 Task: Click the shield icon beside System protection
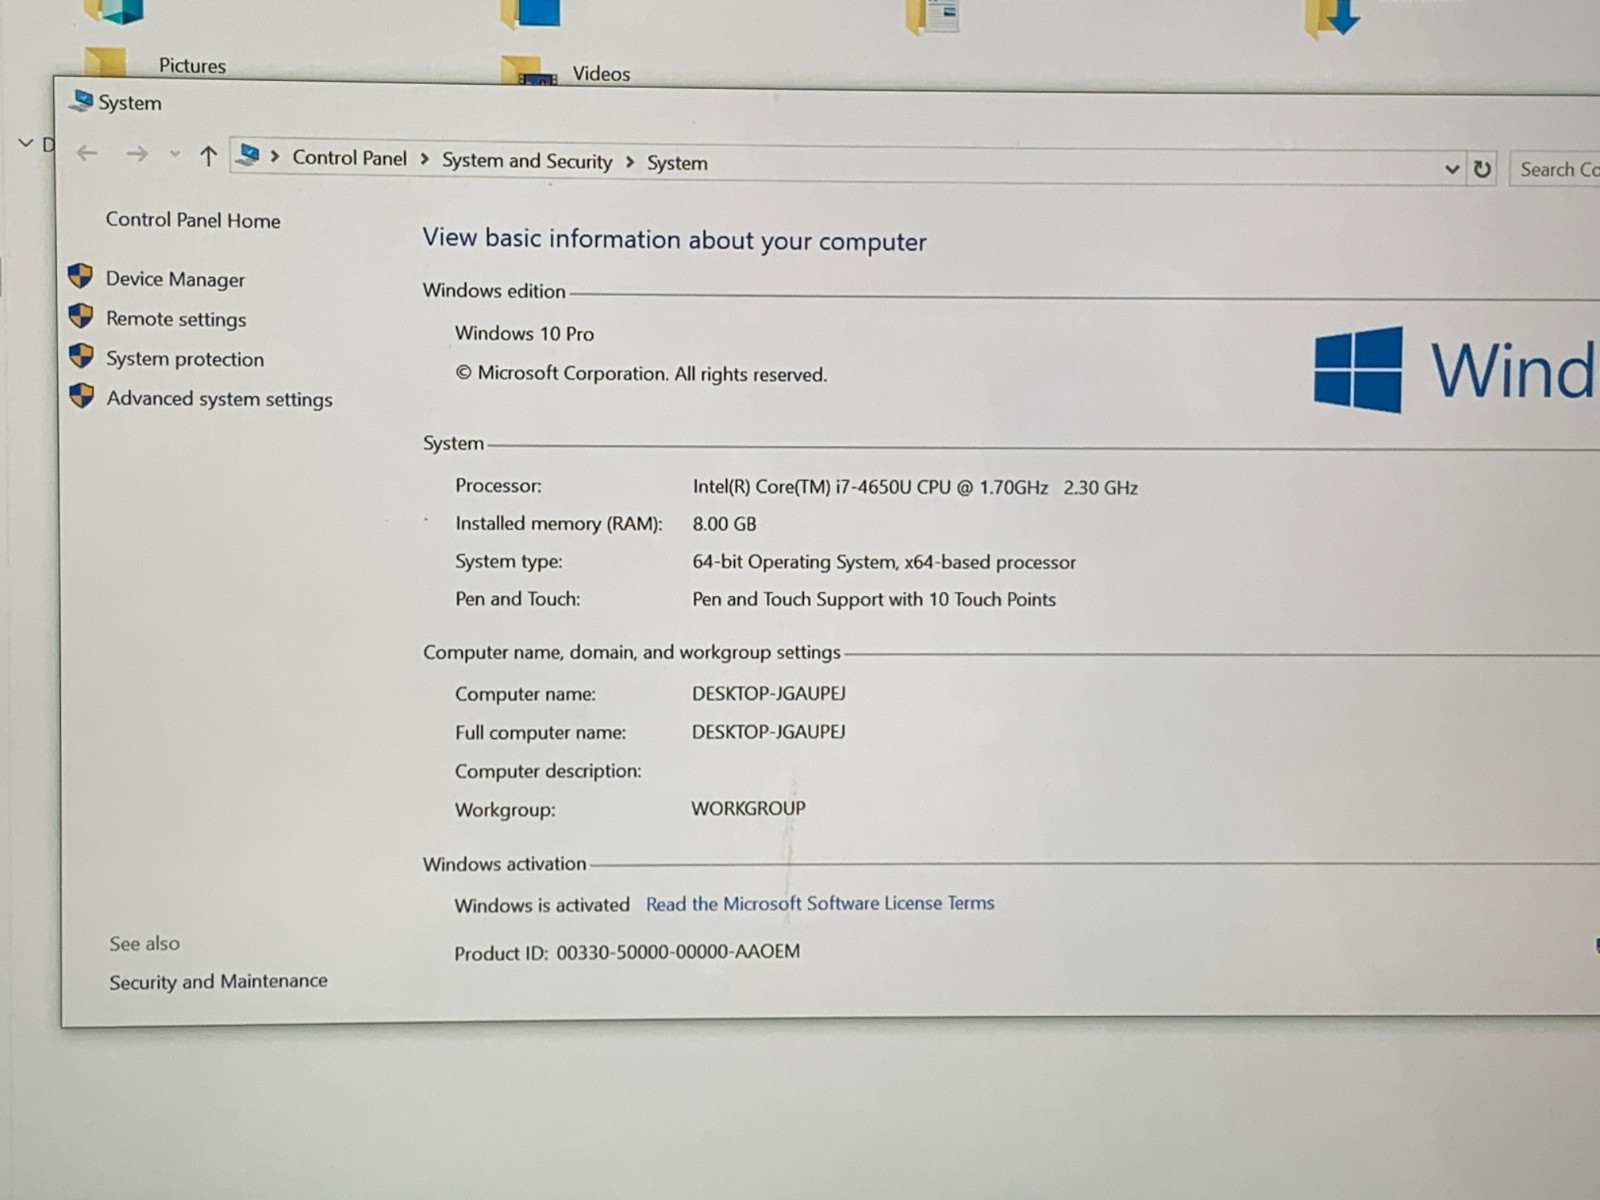pos(81,356)
